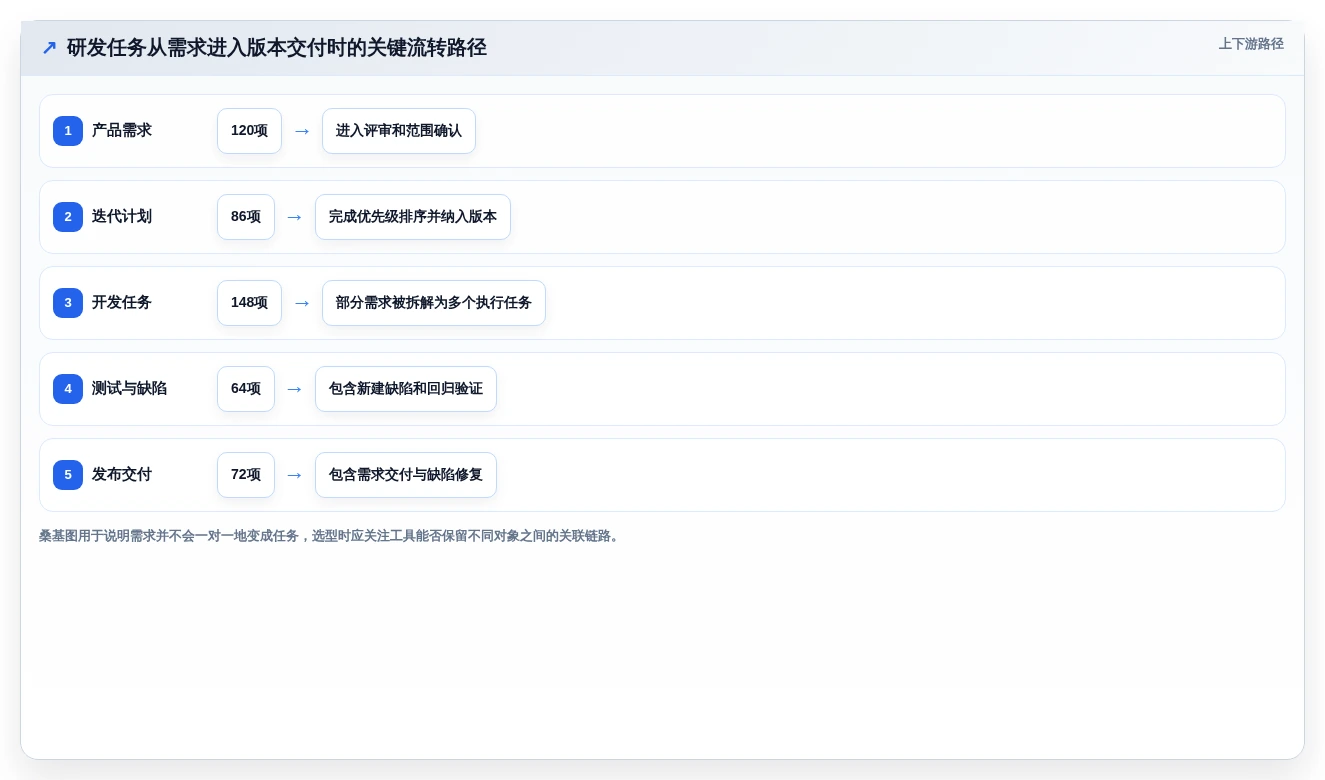Click the 产品需求 stage label
Screen dimensions: 1325x780
122,131
